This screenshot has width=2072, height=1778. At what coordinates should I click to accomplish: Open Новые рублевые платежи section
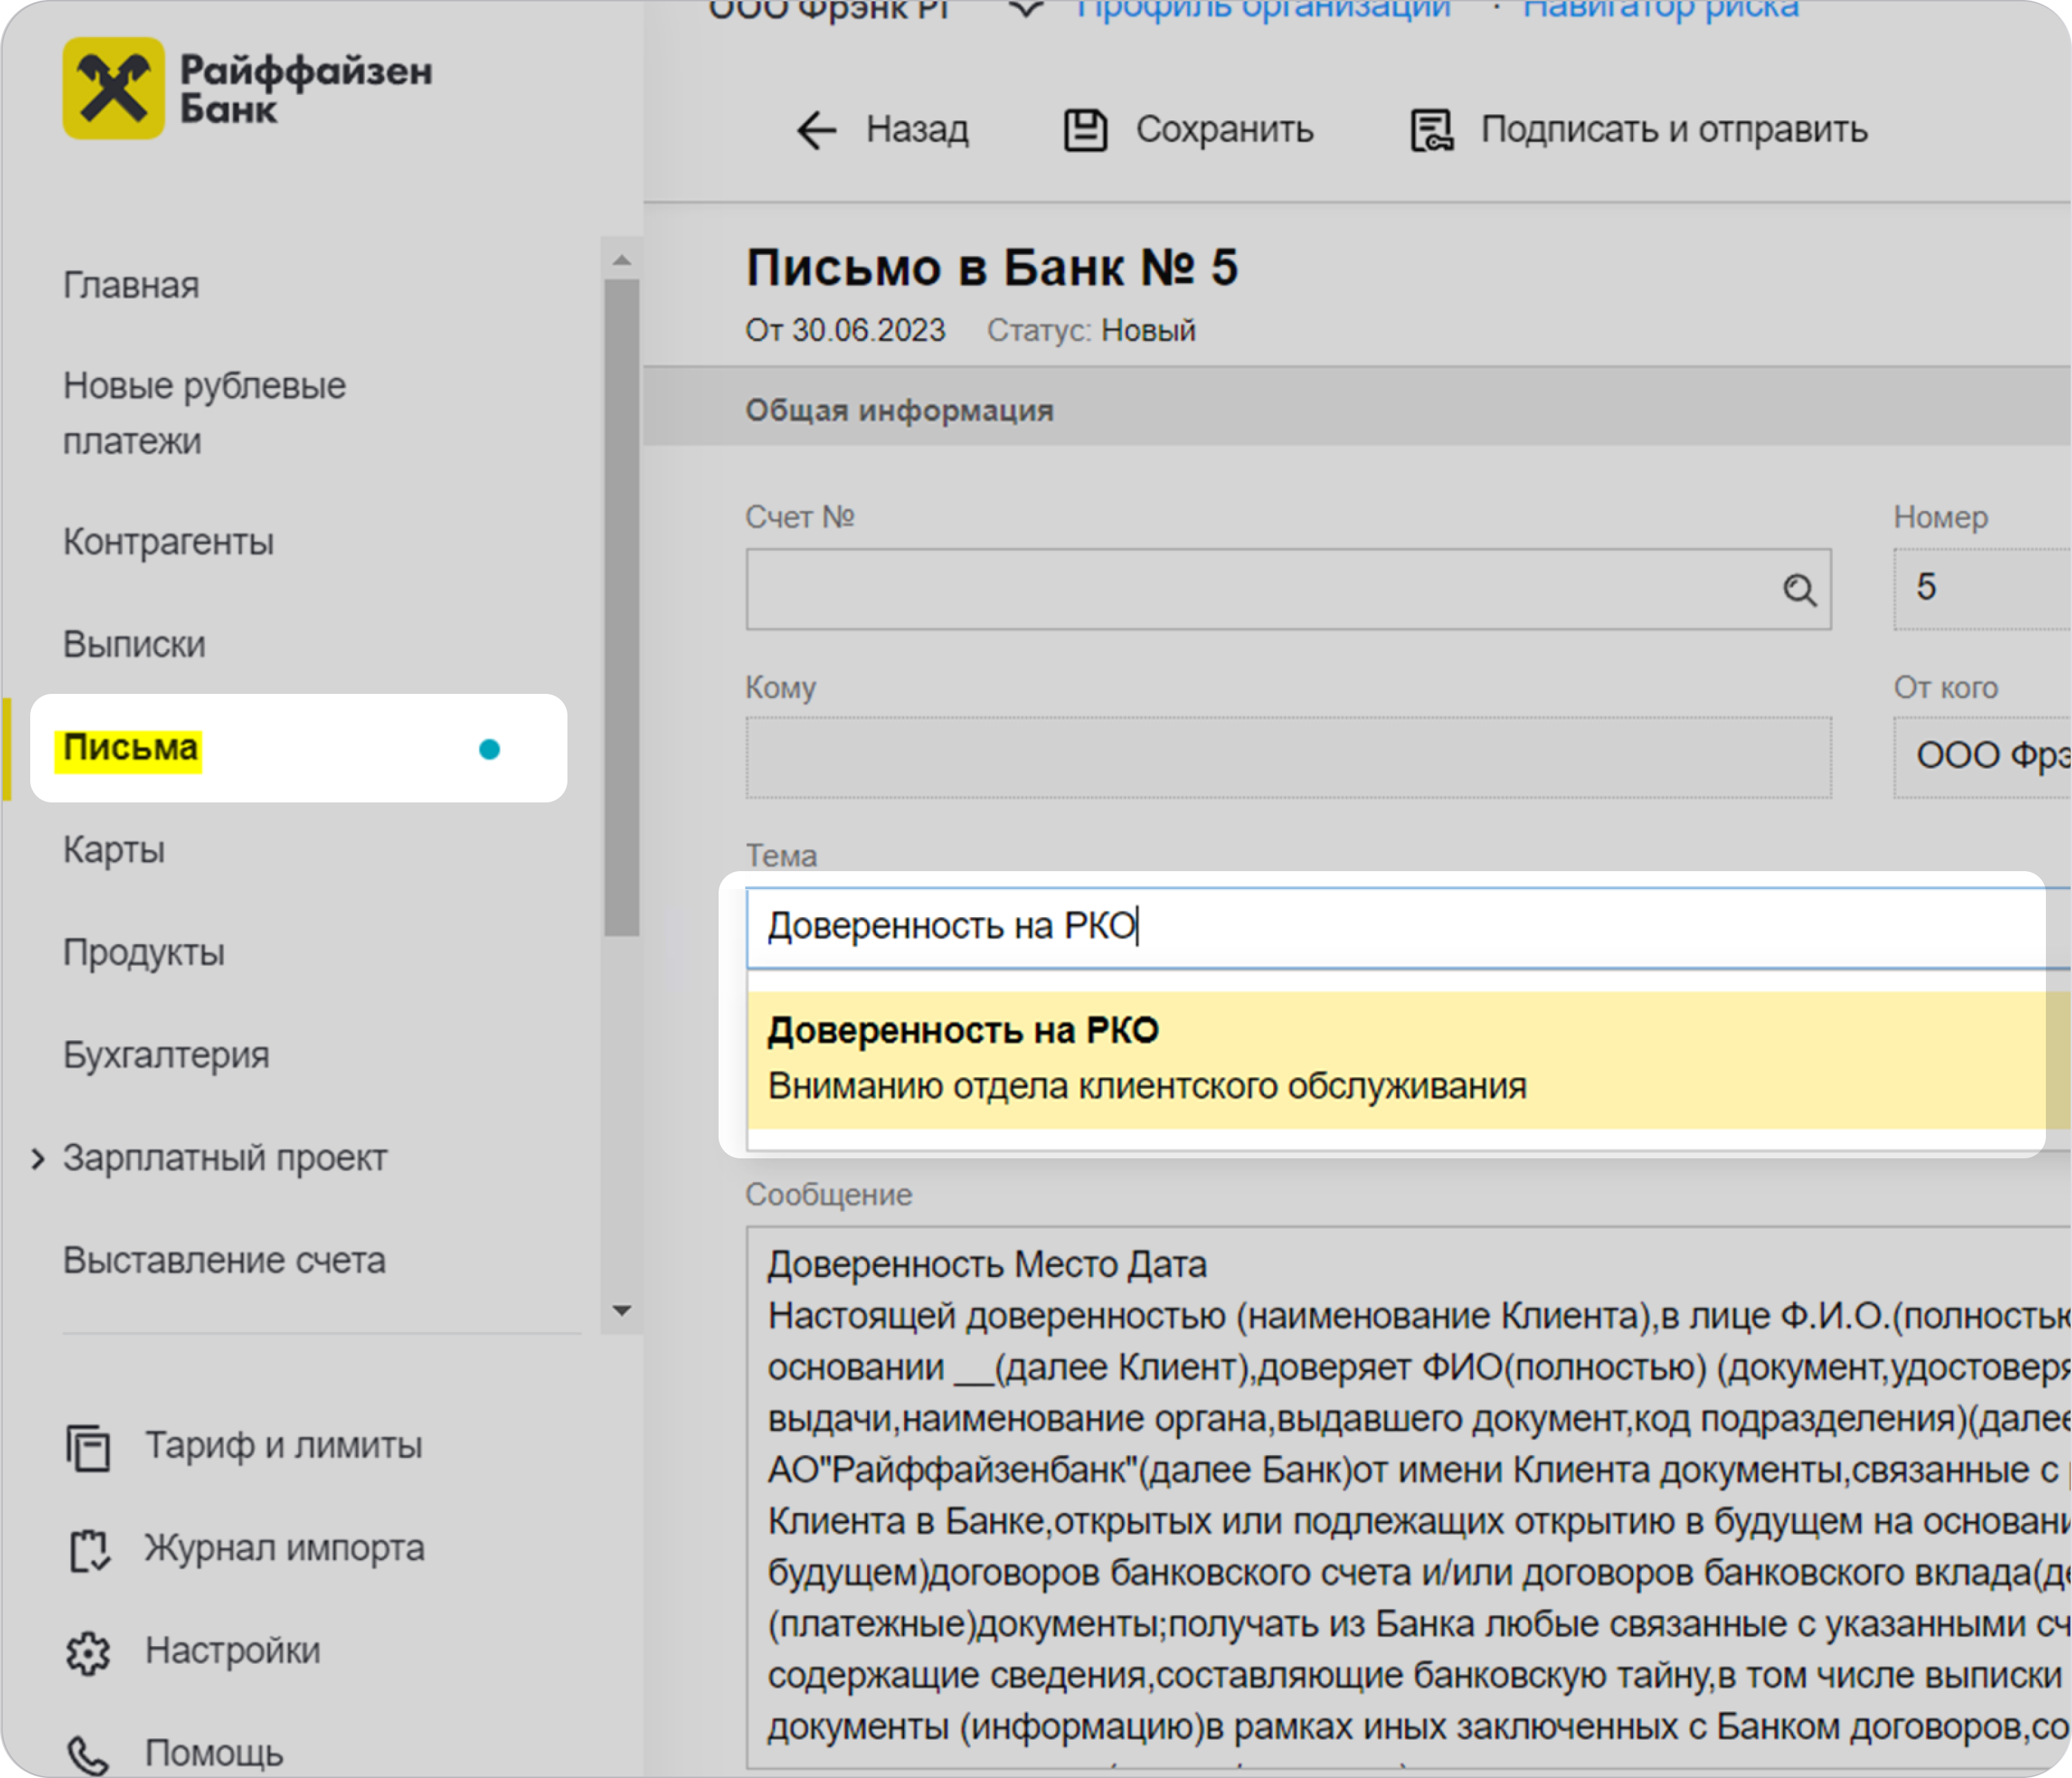pos(204,414)
